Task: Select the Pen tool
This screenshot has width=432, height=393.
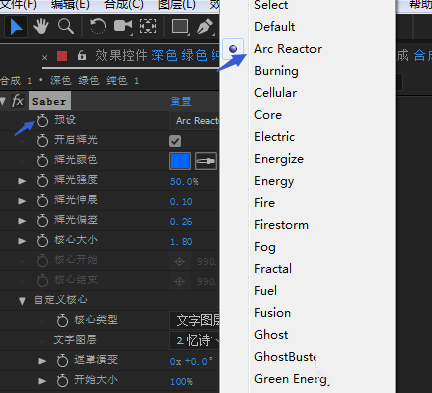Action: coord(205,27)
